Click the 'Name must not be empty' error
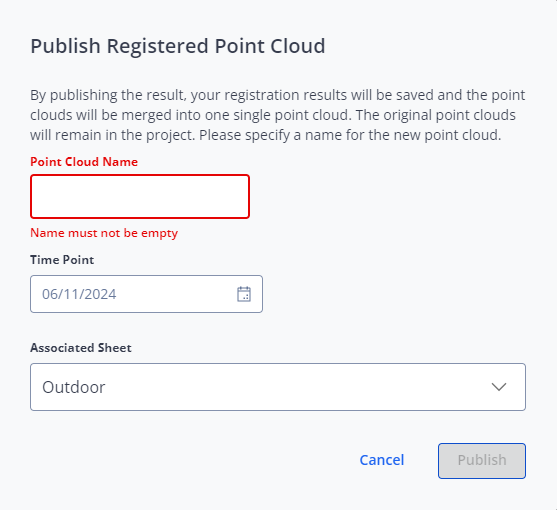Image resolution: width=557 pixels, height=510 pixels. (x=104, y=233)
